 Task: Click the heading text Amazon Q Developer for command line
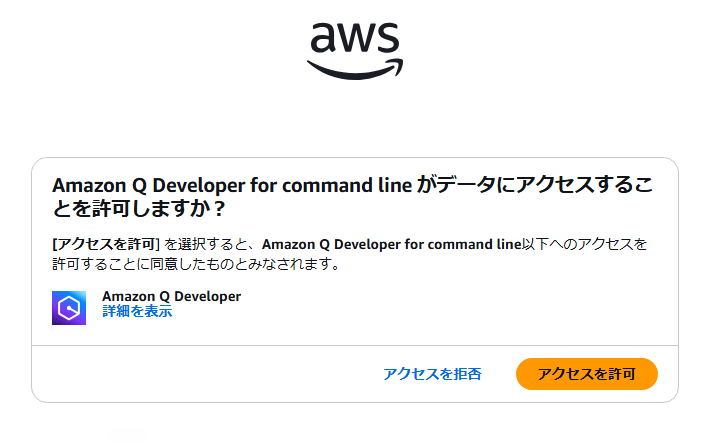(232, 185)
